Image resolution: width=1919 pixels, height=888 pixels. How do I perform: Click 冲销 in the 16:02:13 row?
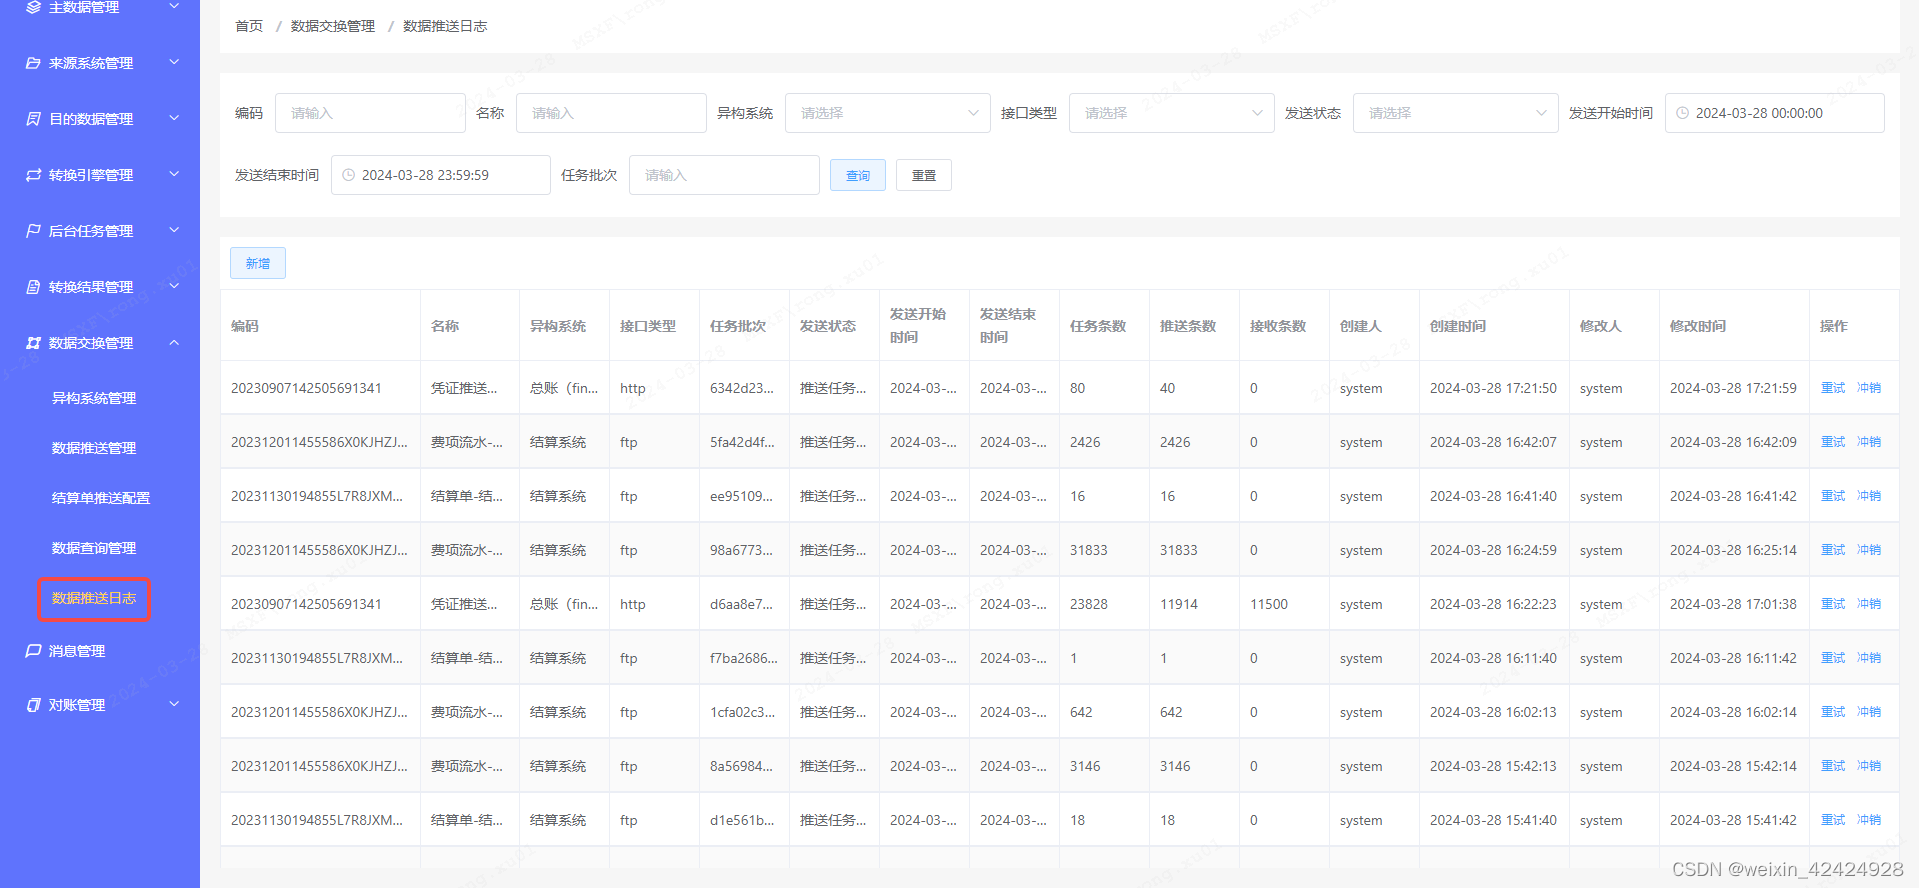click(x=1869, y=712)
